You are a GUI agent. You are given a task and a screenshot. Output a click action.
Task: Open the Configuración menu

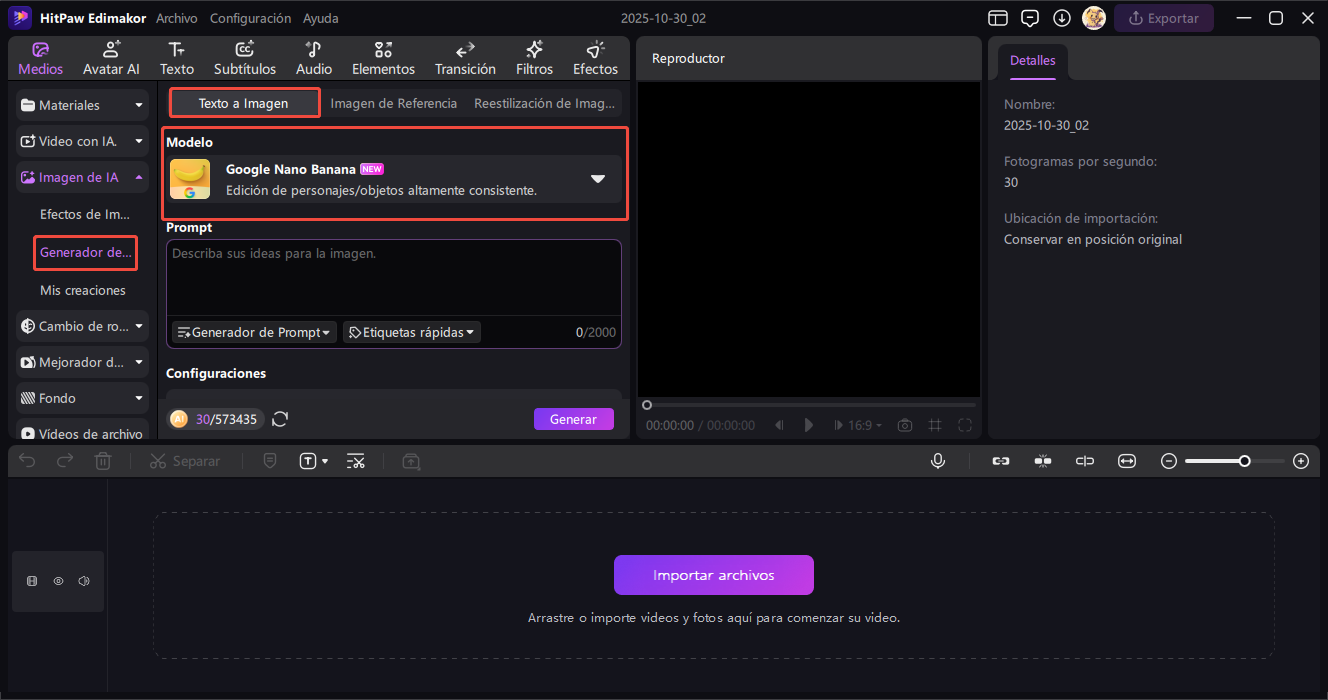pyautogui.click(x=250, y=18)
